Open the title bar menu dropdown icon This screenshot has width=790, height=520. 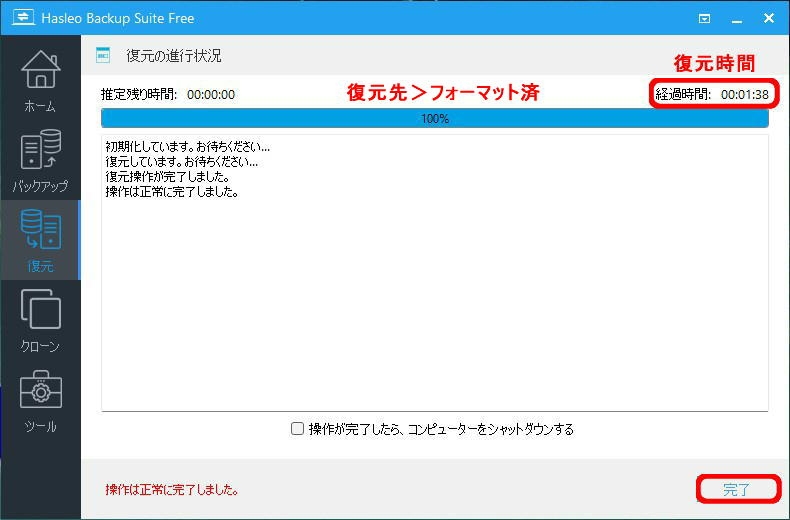[704, 19]
